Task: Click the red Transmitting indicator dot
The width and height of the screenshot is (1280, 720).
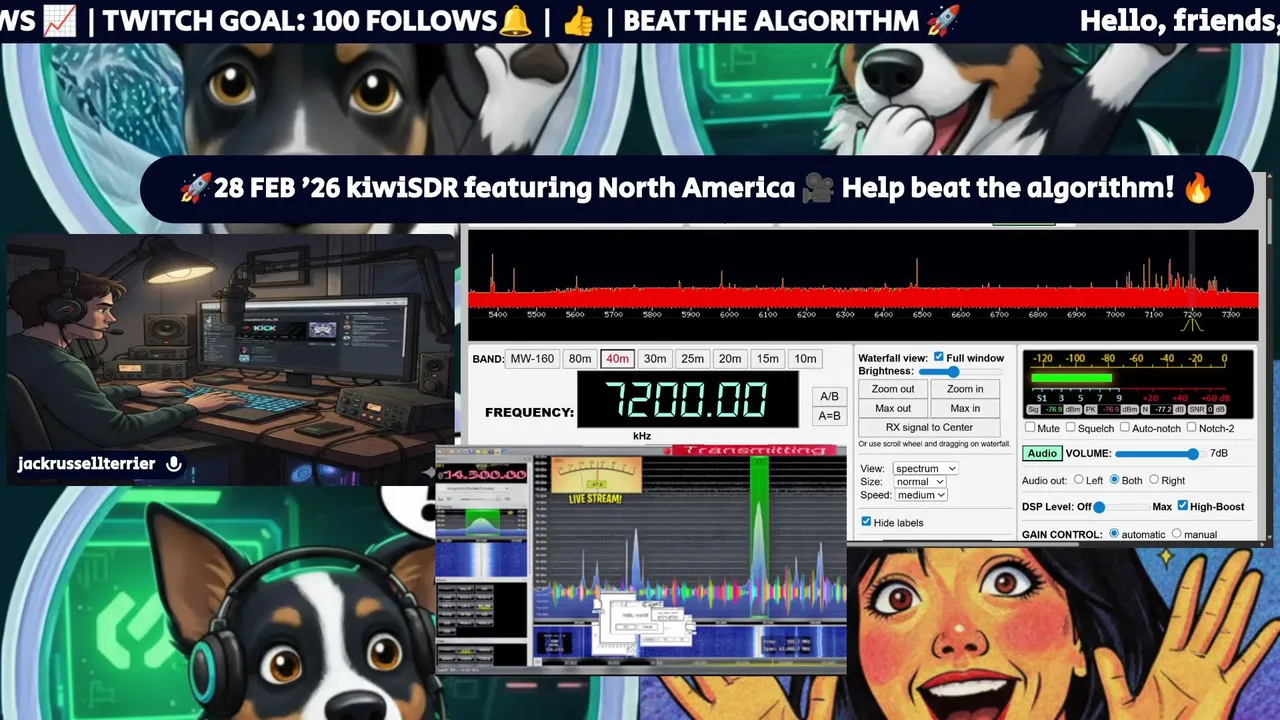Action: point(666,450)
